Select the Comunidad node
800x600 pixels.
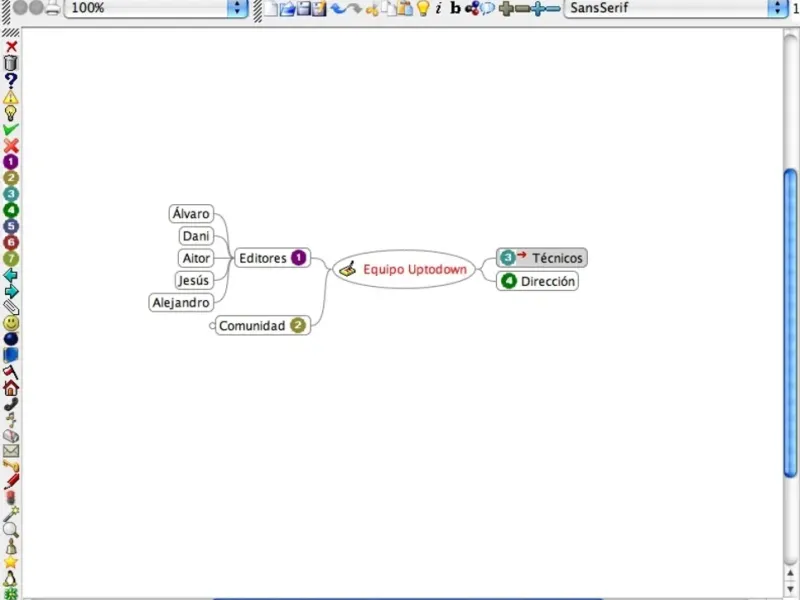263,326
